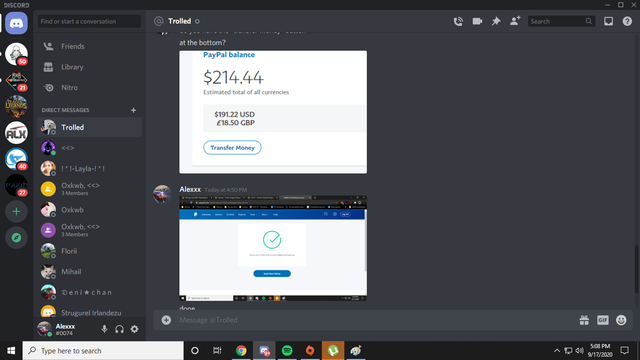
Task: Open the League of Legends server icon
Action: pos(16,107)
